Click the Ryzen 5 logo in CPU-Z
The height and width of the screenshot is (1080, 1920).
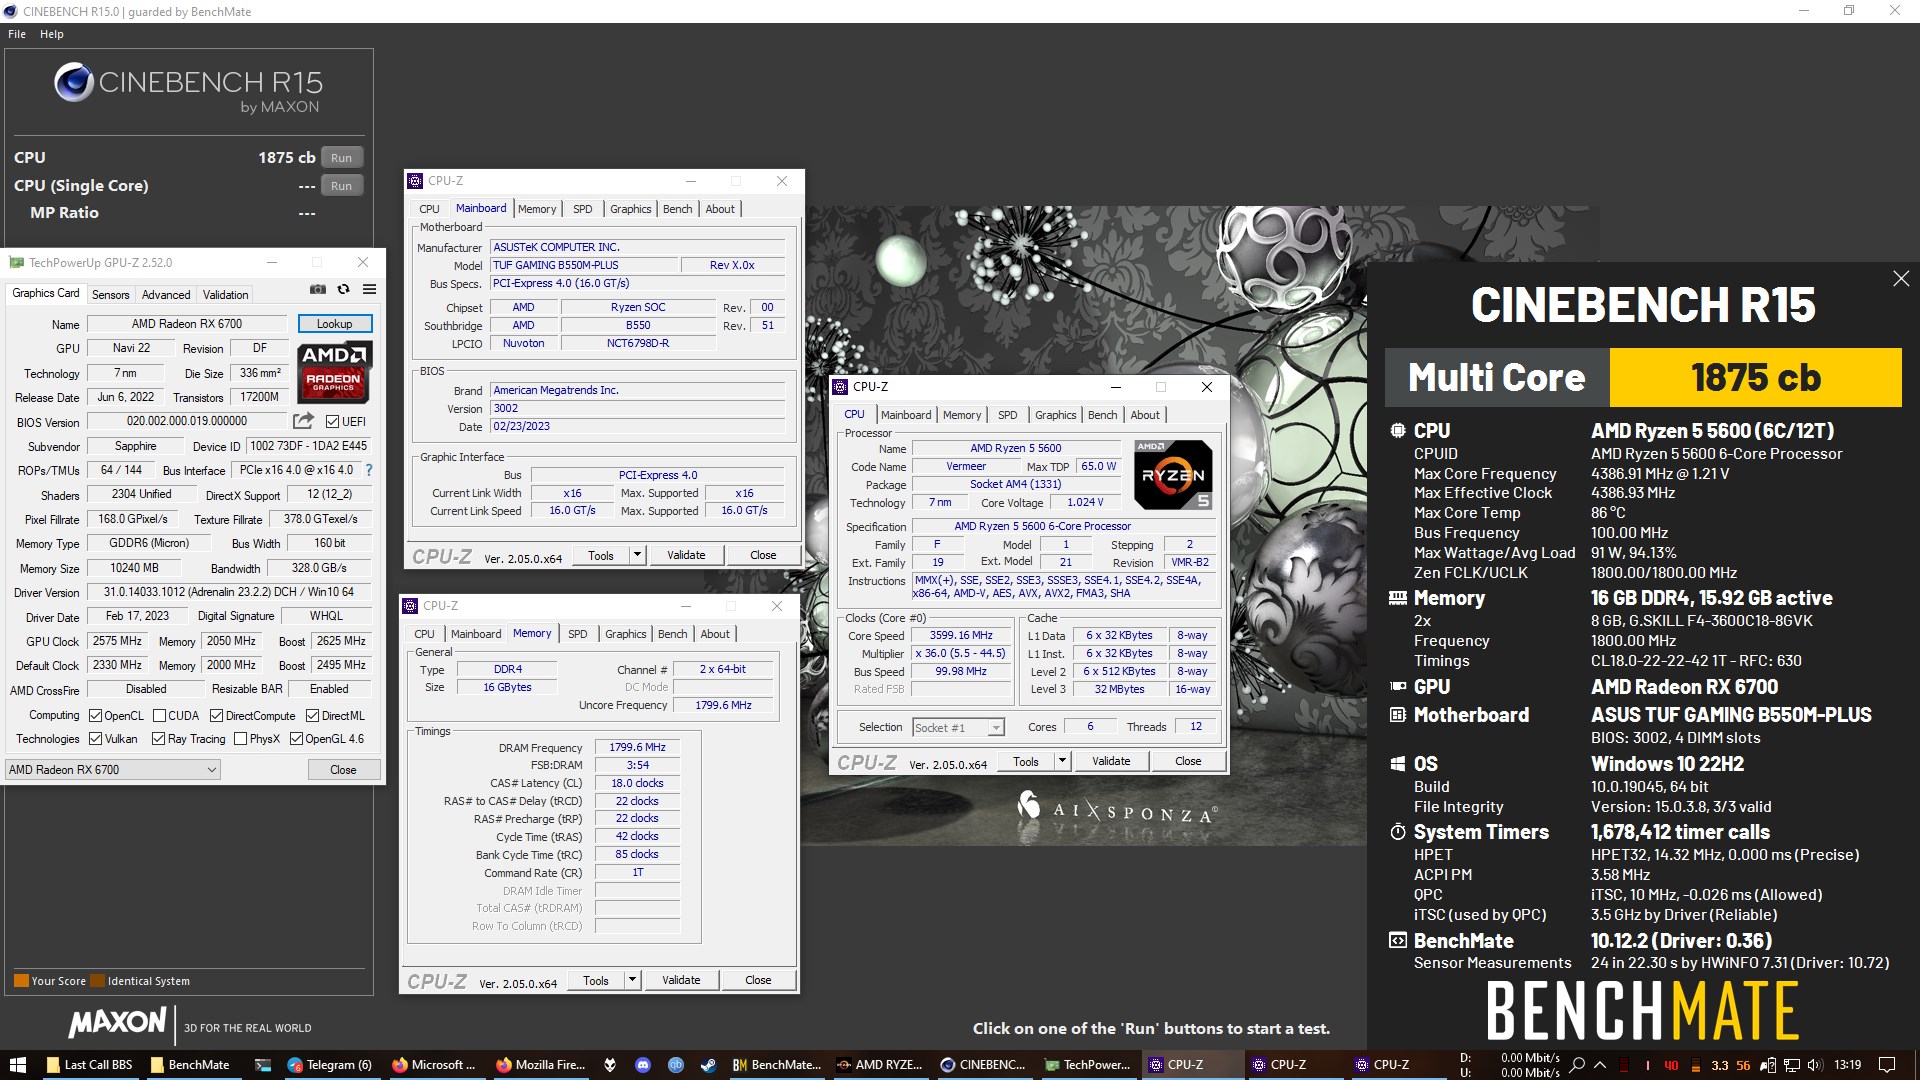pos(1173,475)
